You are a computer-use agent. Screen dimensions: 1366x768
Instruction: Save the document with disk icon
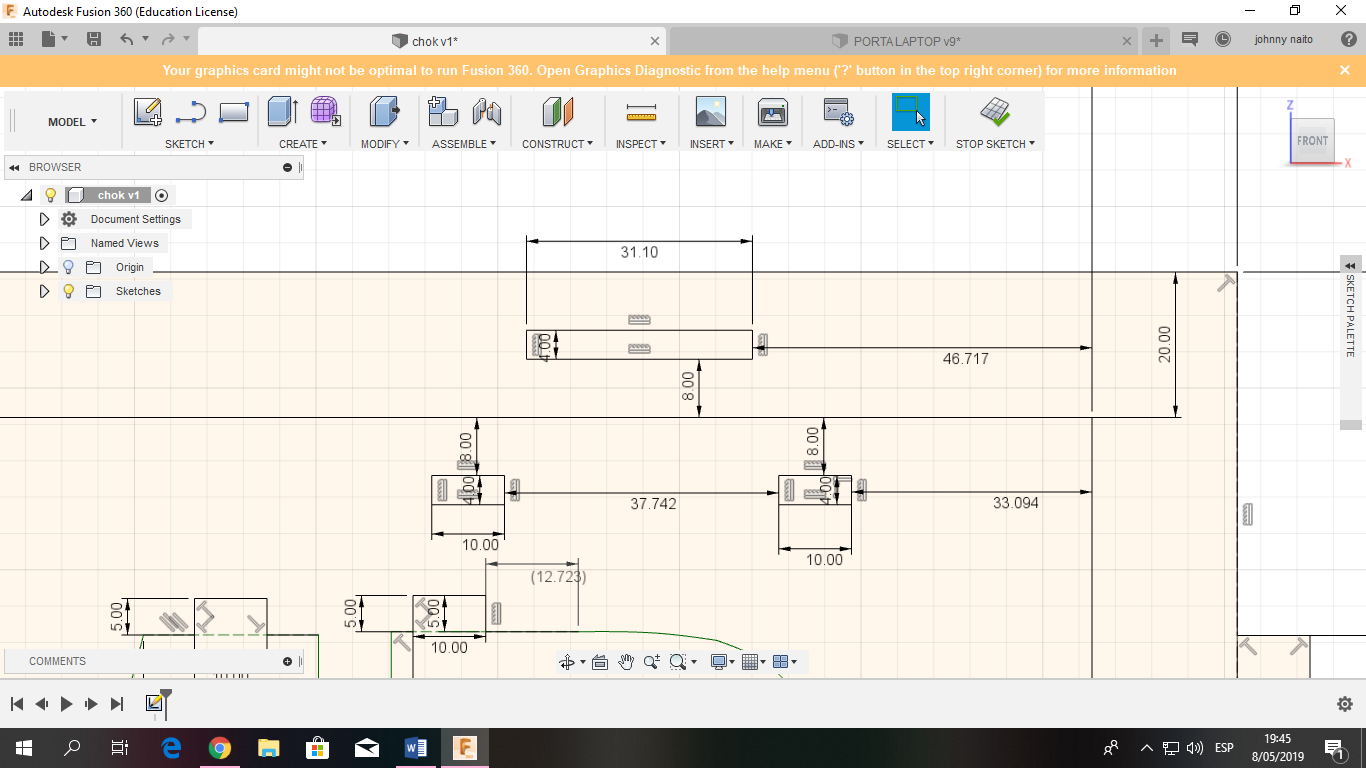pyautogui.click(x=94, y=39)
